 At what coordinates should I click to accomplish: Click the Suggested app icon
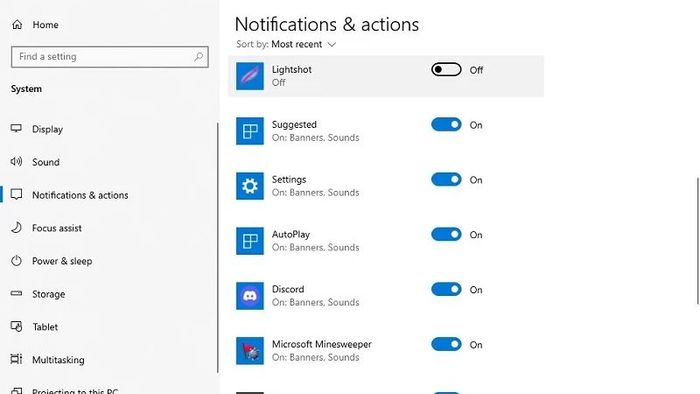[250, 131]
